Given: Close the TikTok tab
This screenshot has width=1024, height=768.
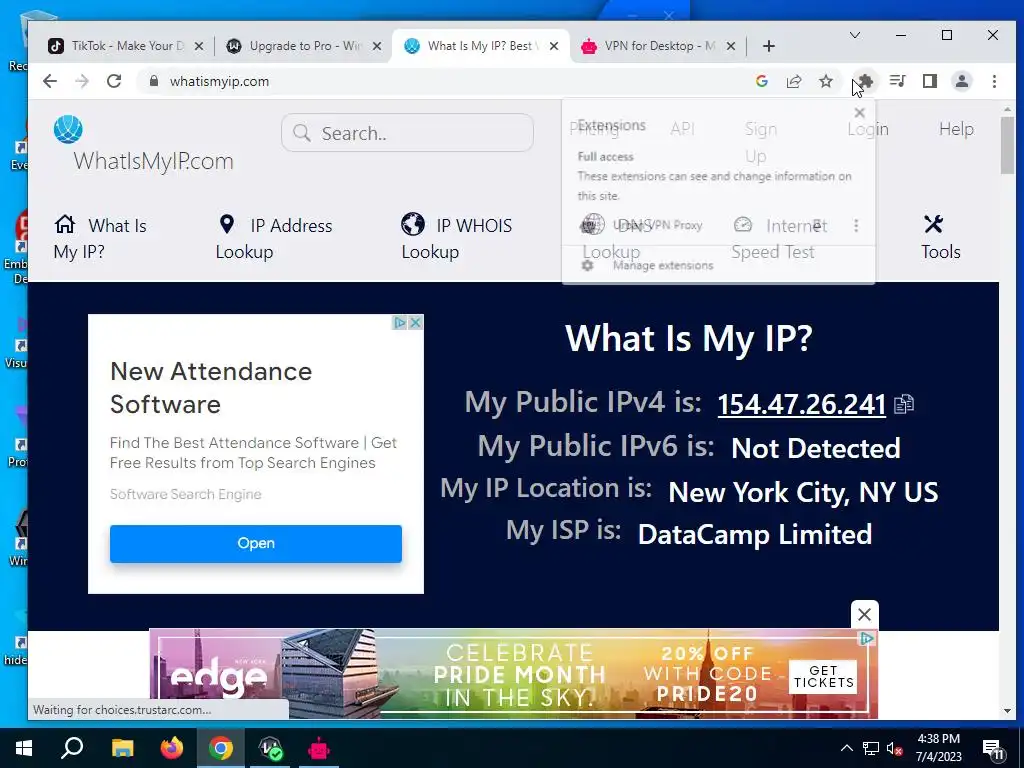Looking at the screenshot, I should pos(199,46).
